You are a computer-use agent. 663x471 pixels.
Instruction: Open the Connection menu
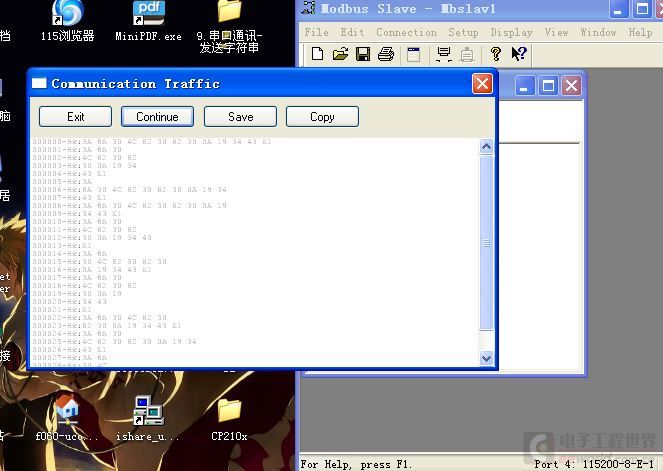pyautogui.click(x=406, y=33)
